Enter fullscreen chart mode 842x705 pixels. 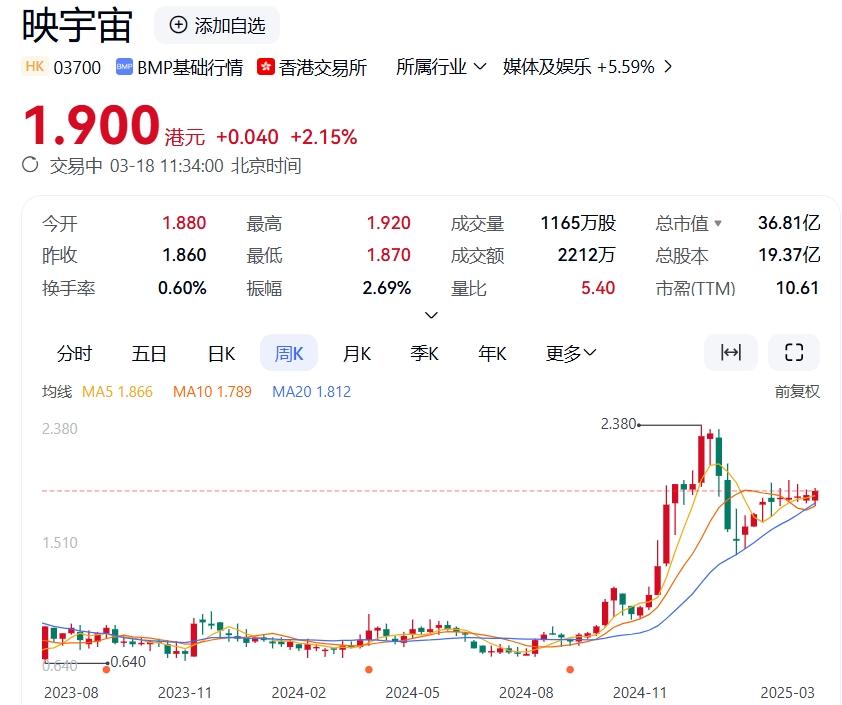click(794, 352)
